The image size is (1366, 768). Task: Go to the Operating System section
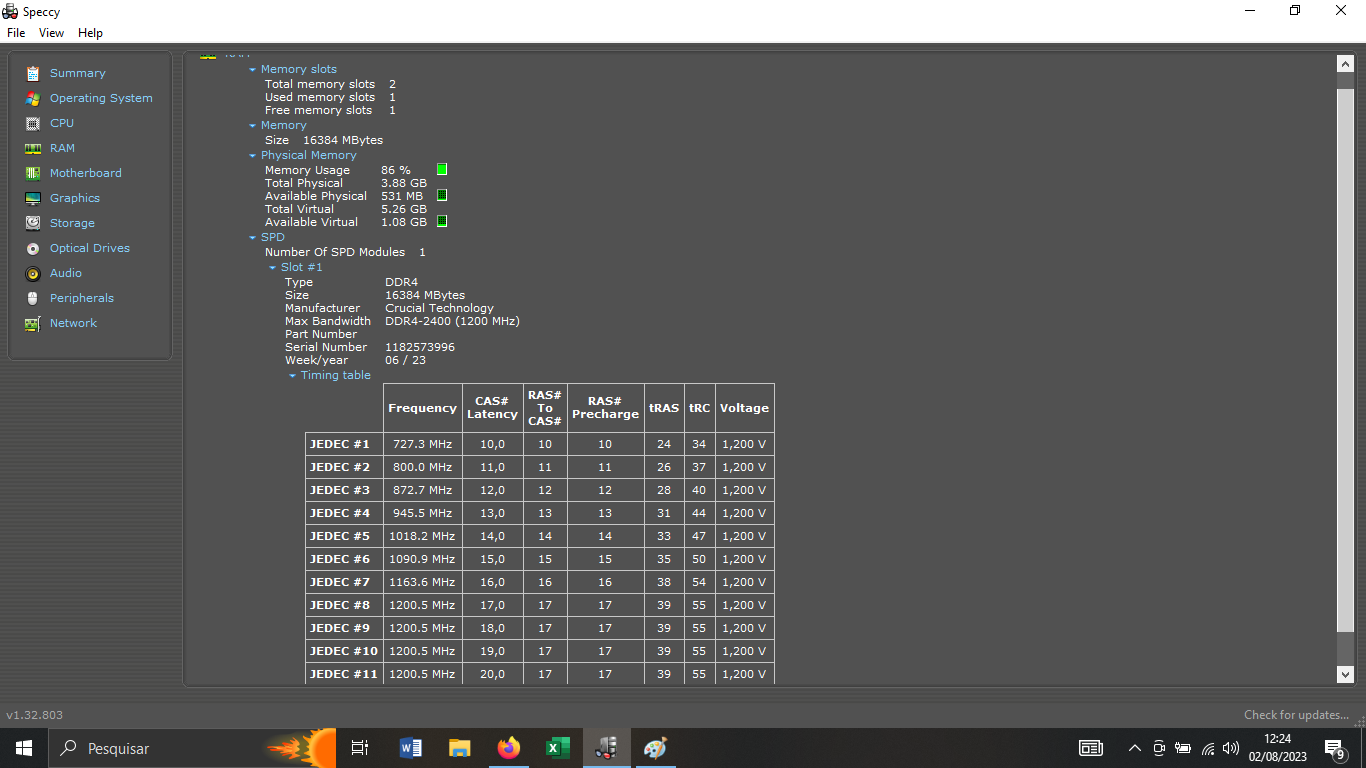[x=101, y=98]
